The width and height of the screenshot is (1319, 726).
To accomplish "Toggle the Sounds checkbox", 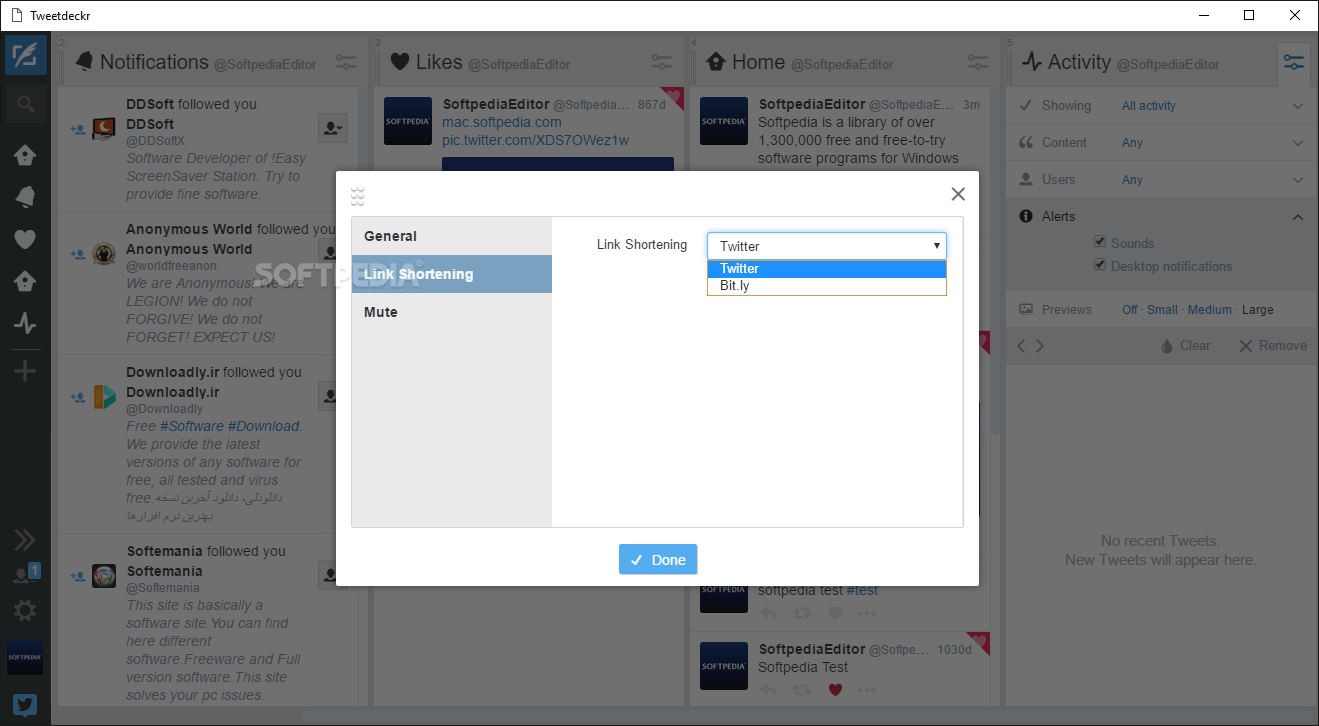I will (x=1100, y=242).
